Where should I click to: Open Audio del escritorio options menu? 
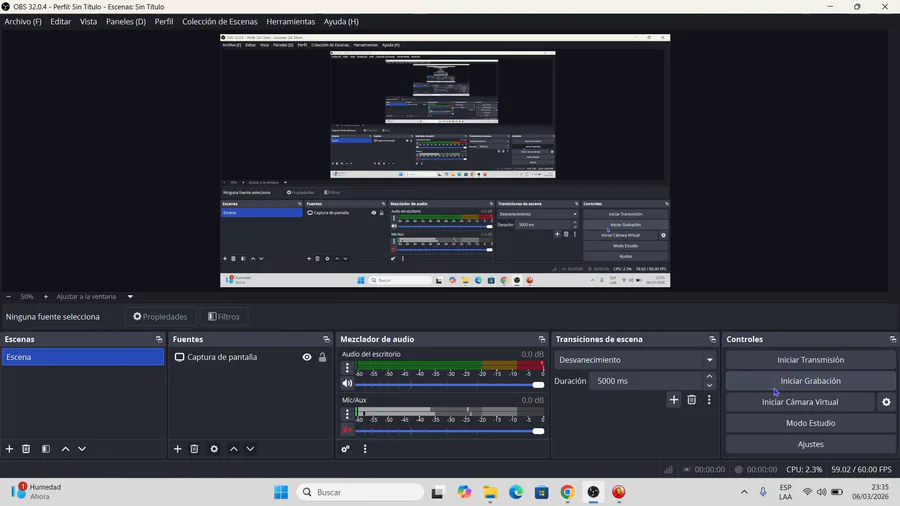[347, 367]
